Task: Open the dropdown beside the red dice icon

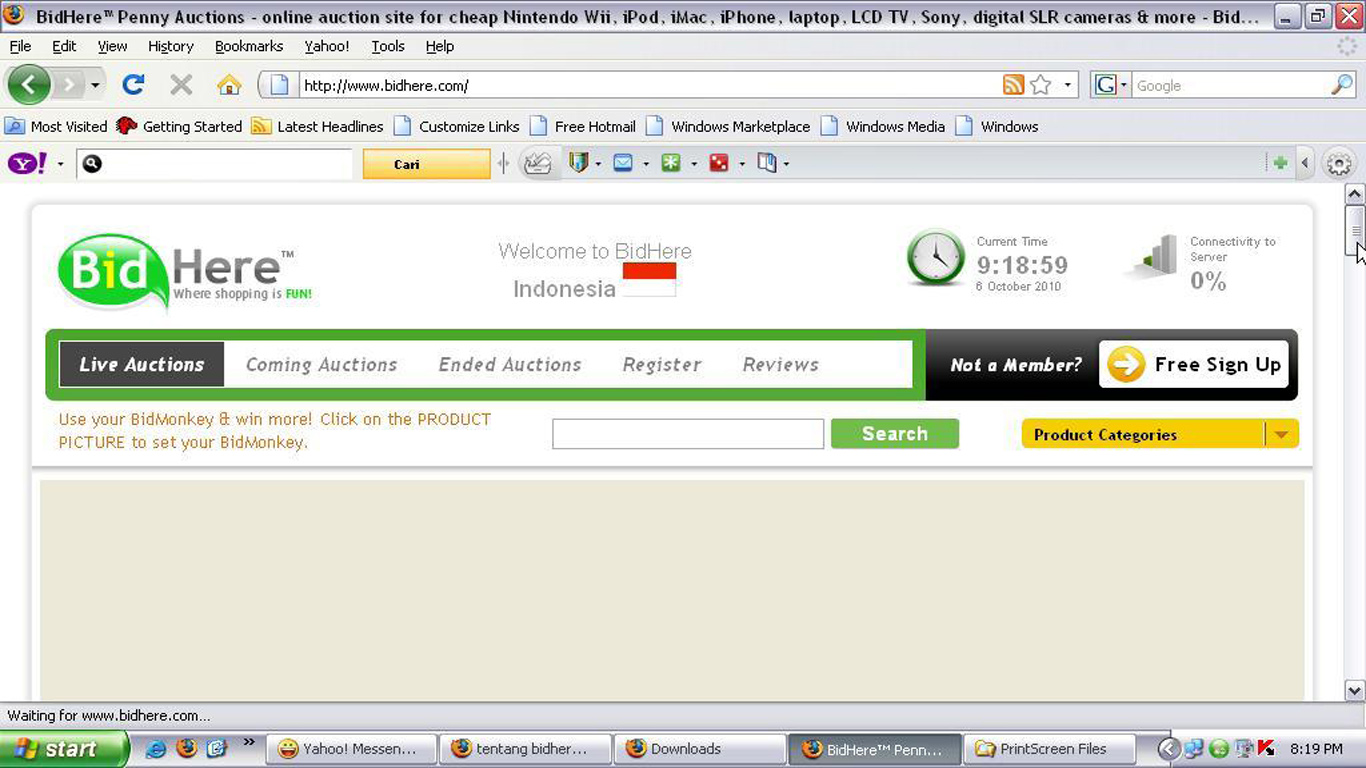Action: [x=742, y=164]
